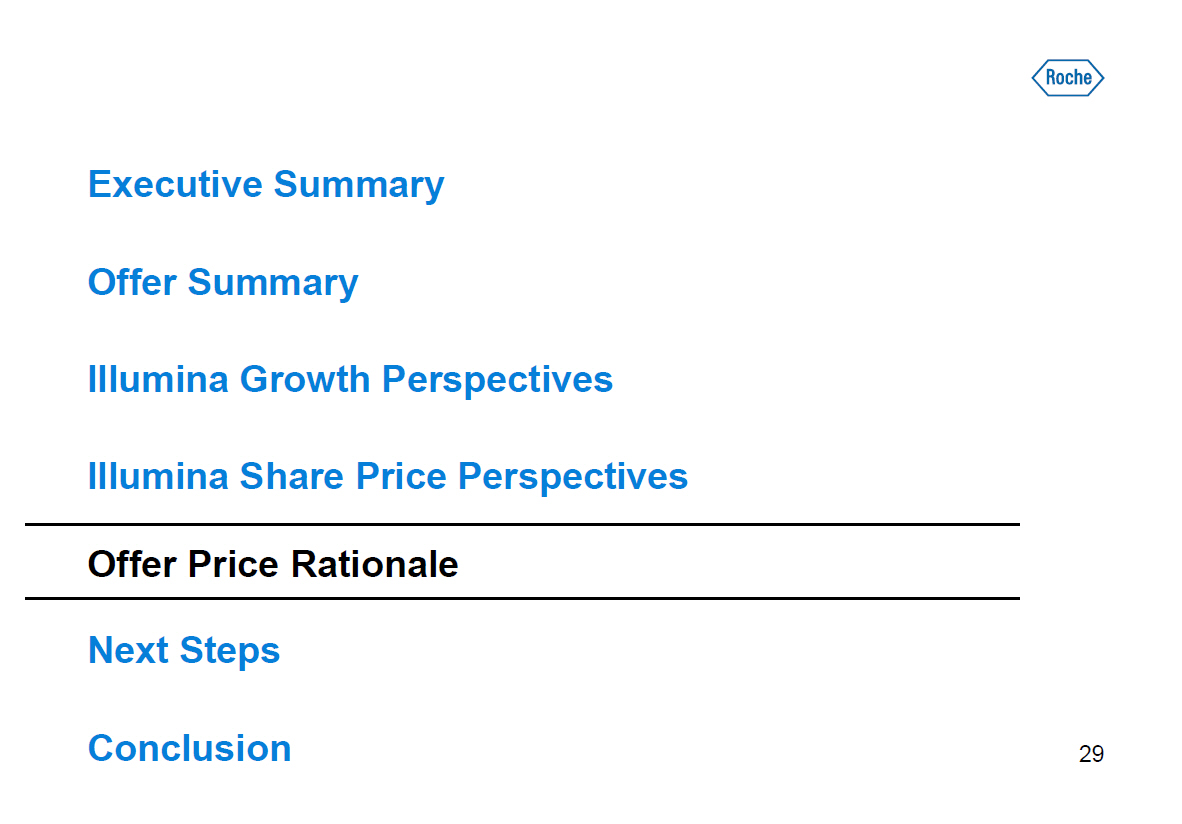1182x824 pixels.
Task: Go to the Offer Summary section
Action: 223,282
